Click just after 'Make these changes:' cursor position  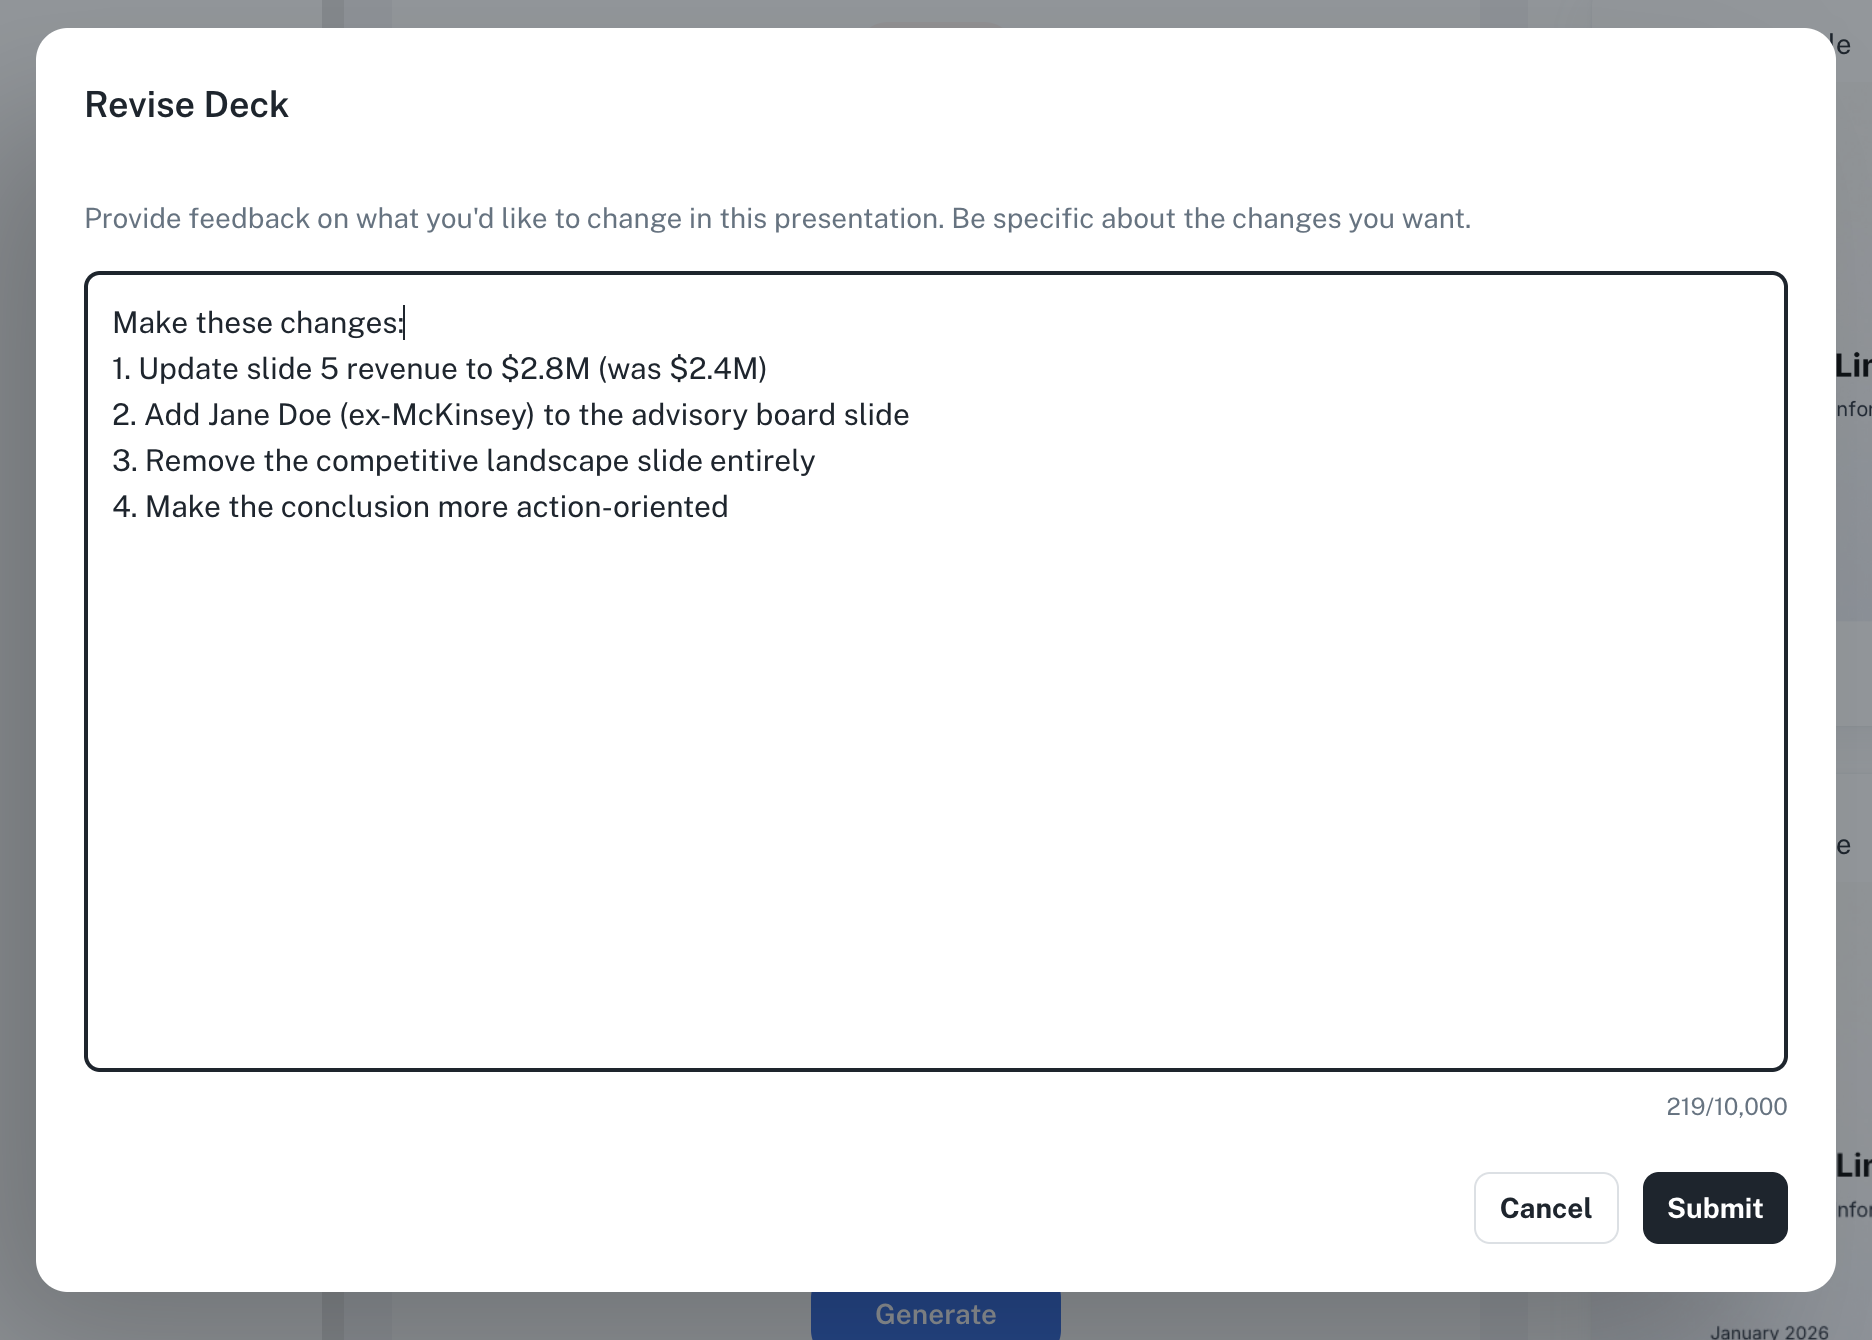point(405,322)
